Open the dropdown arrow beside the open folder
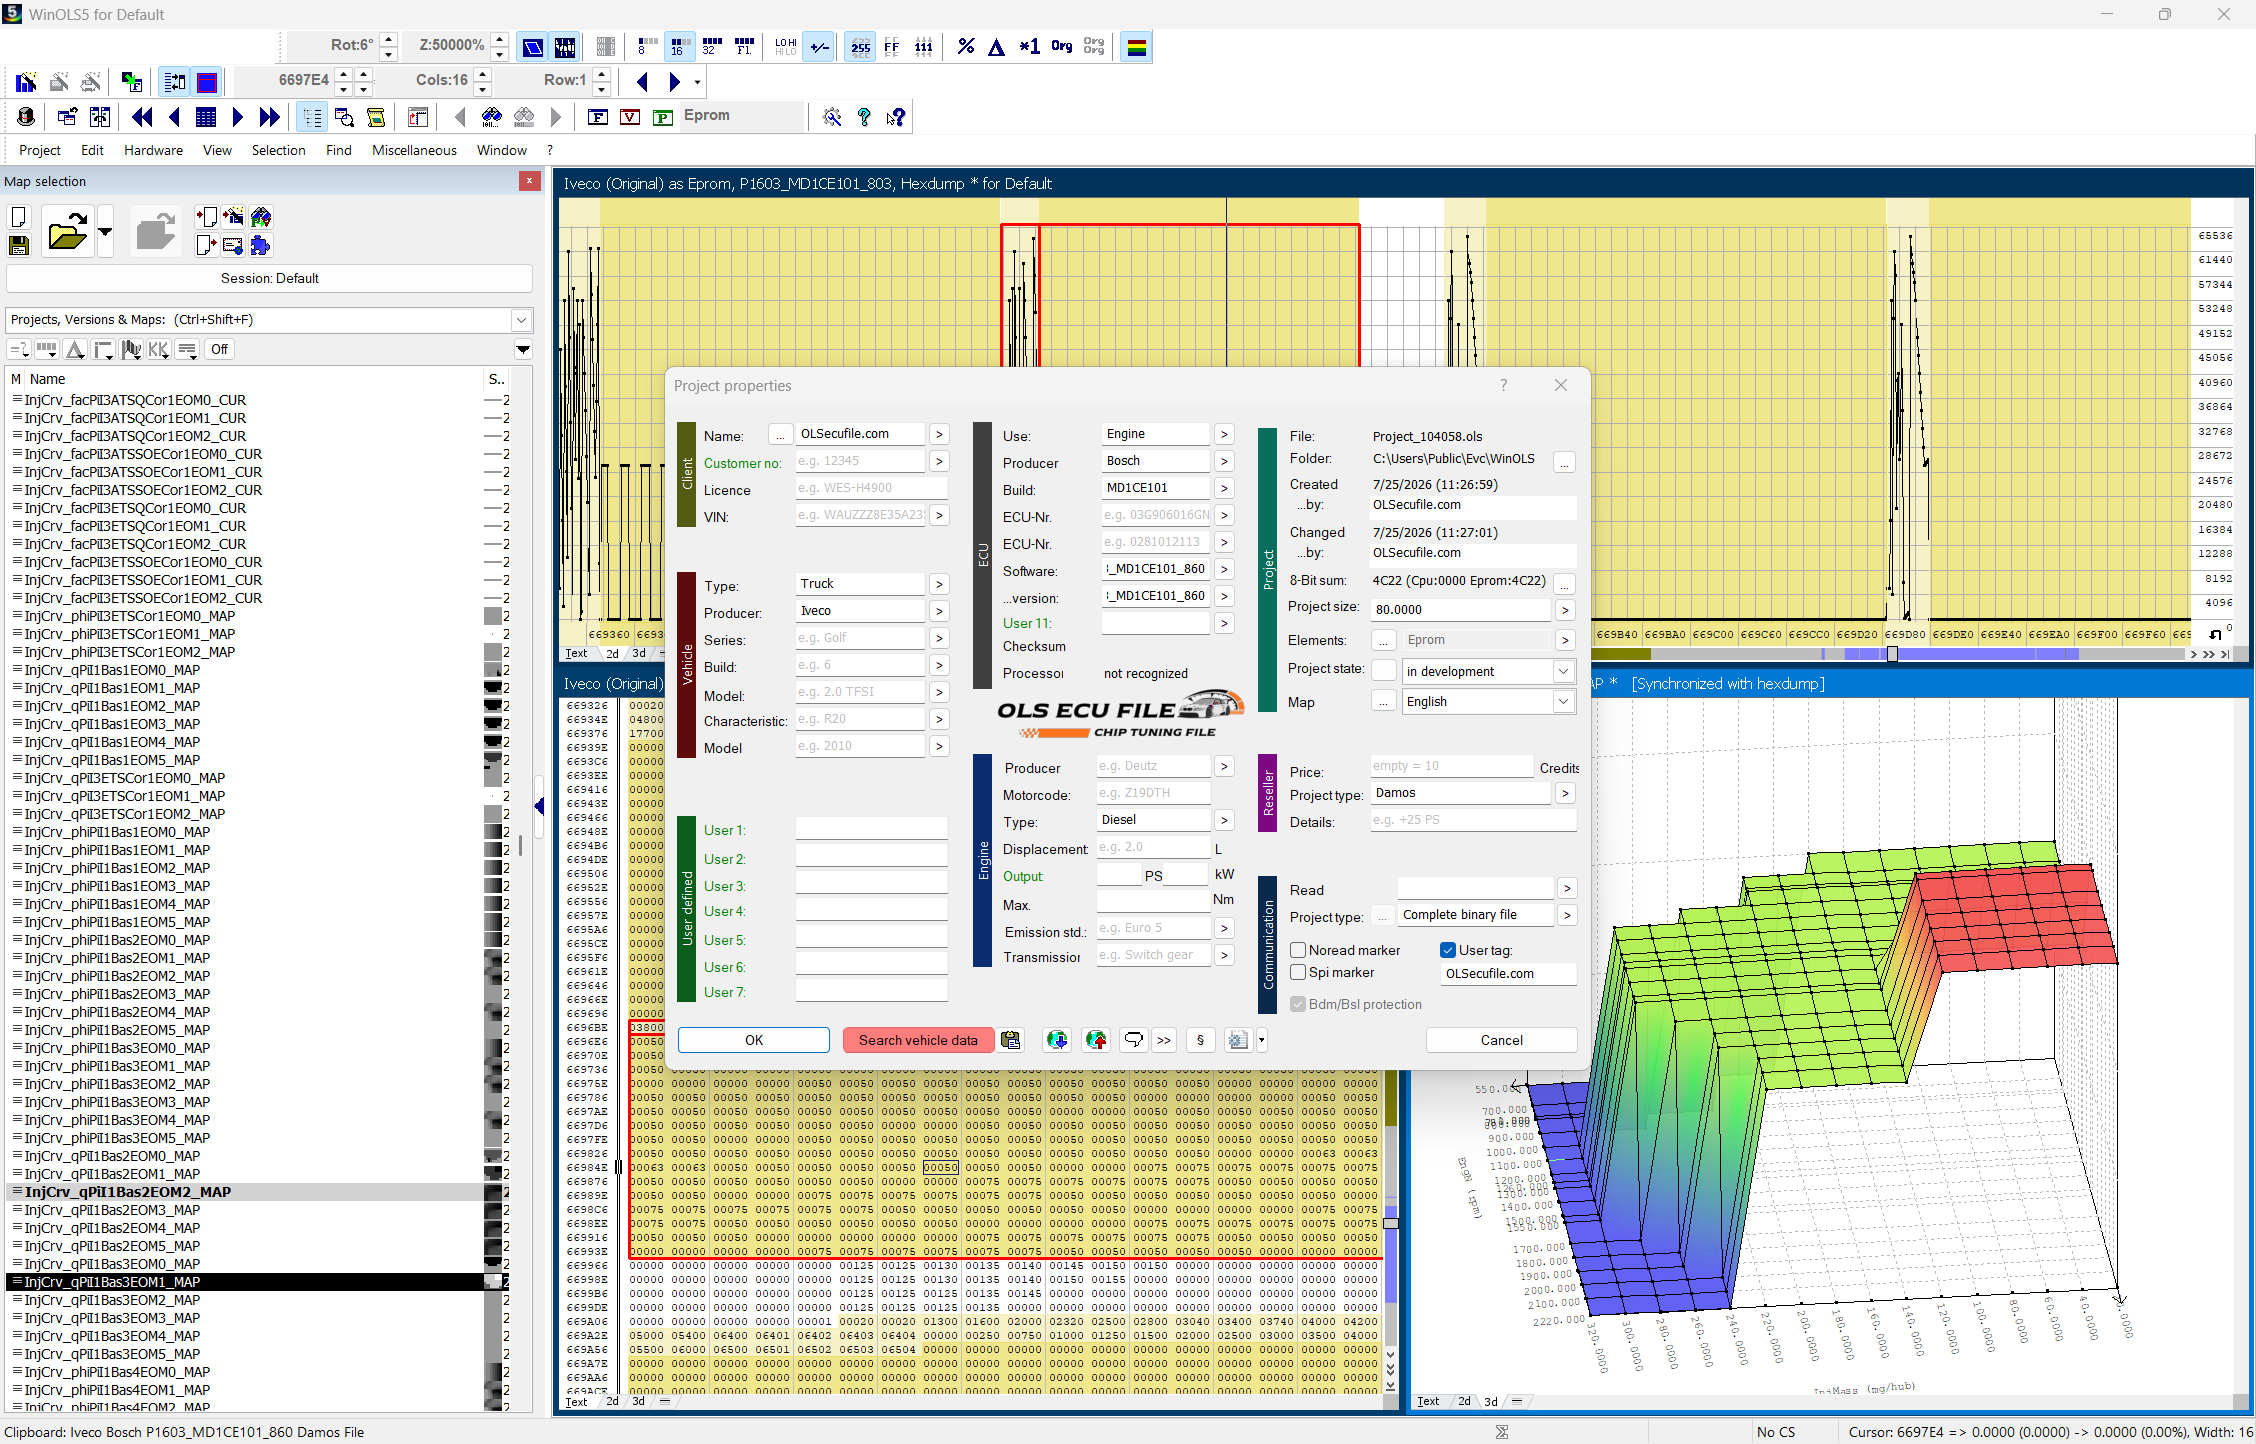 point(105,232)
